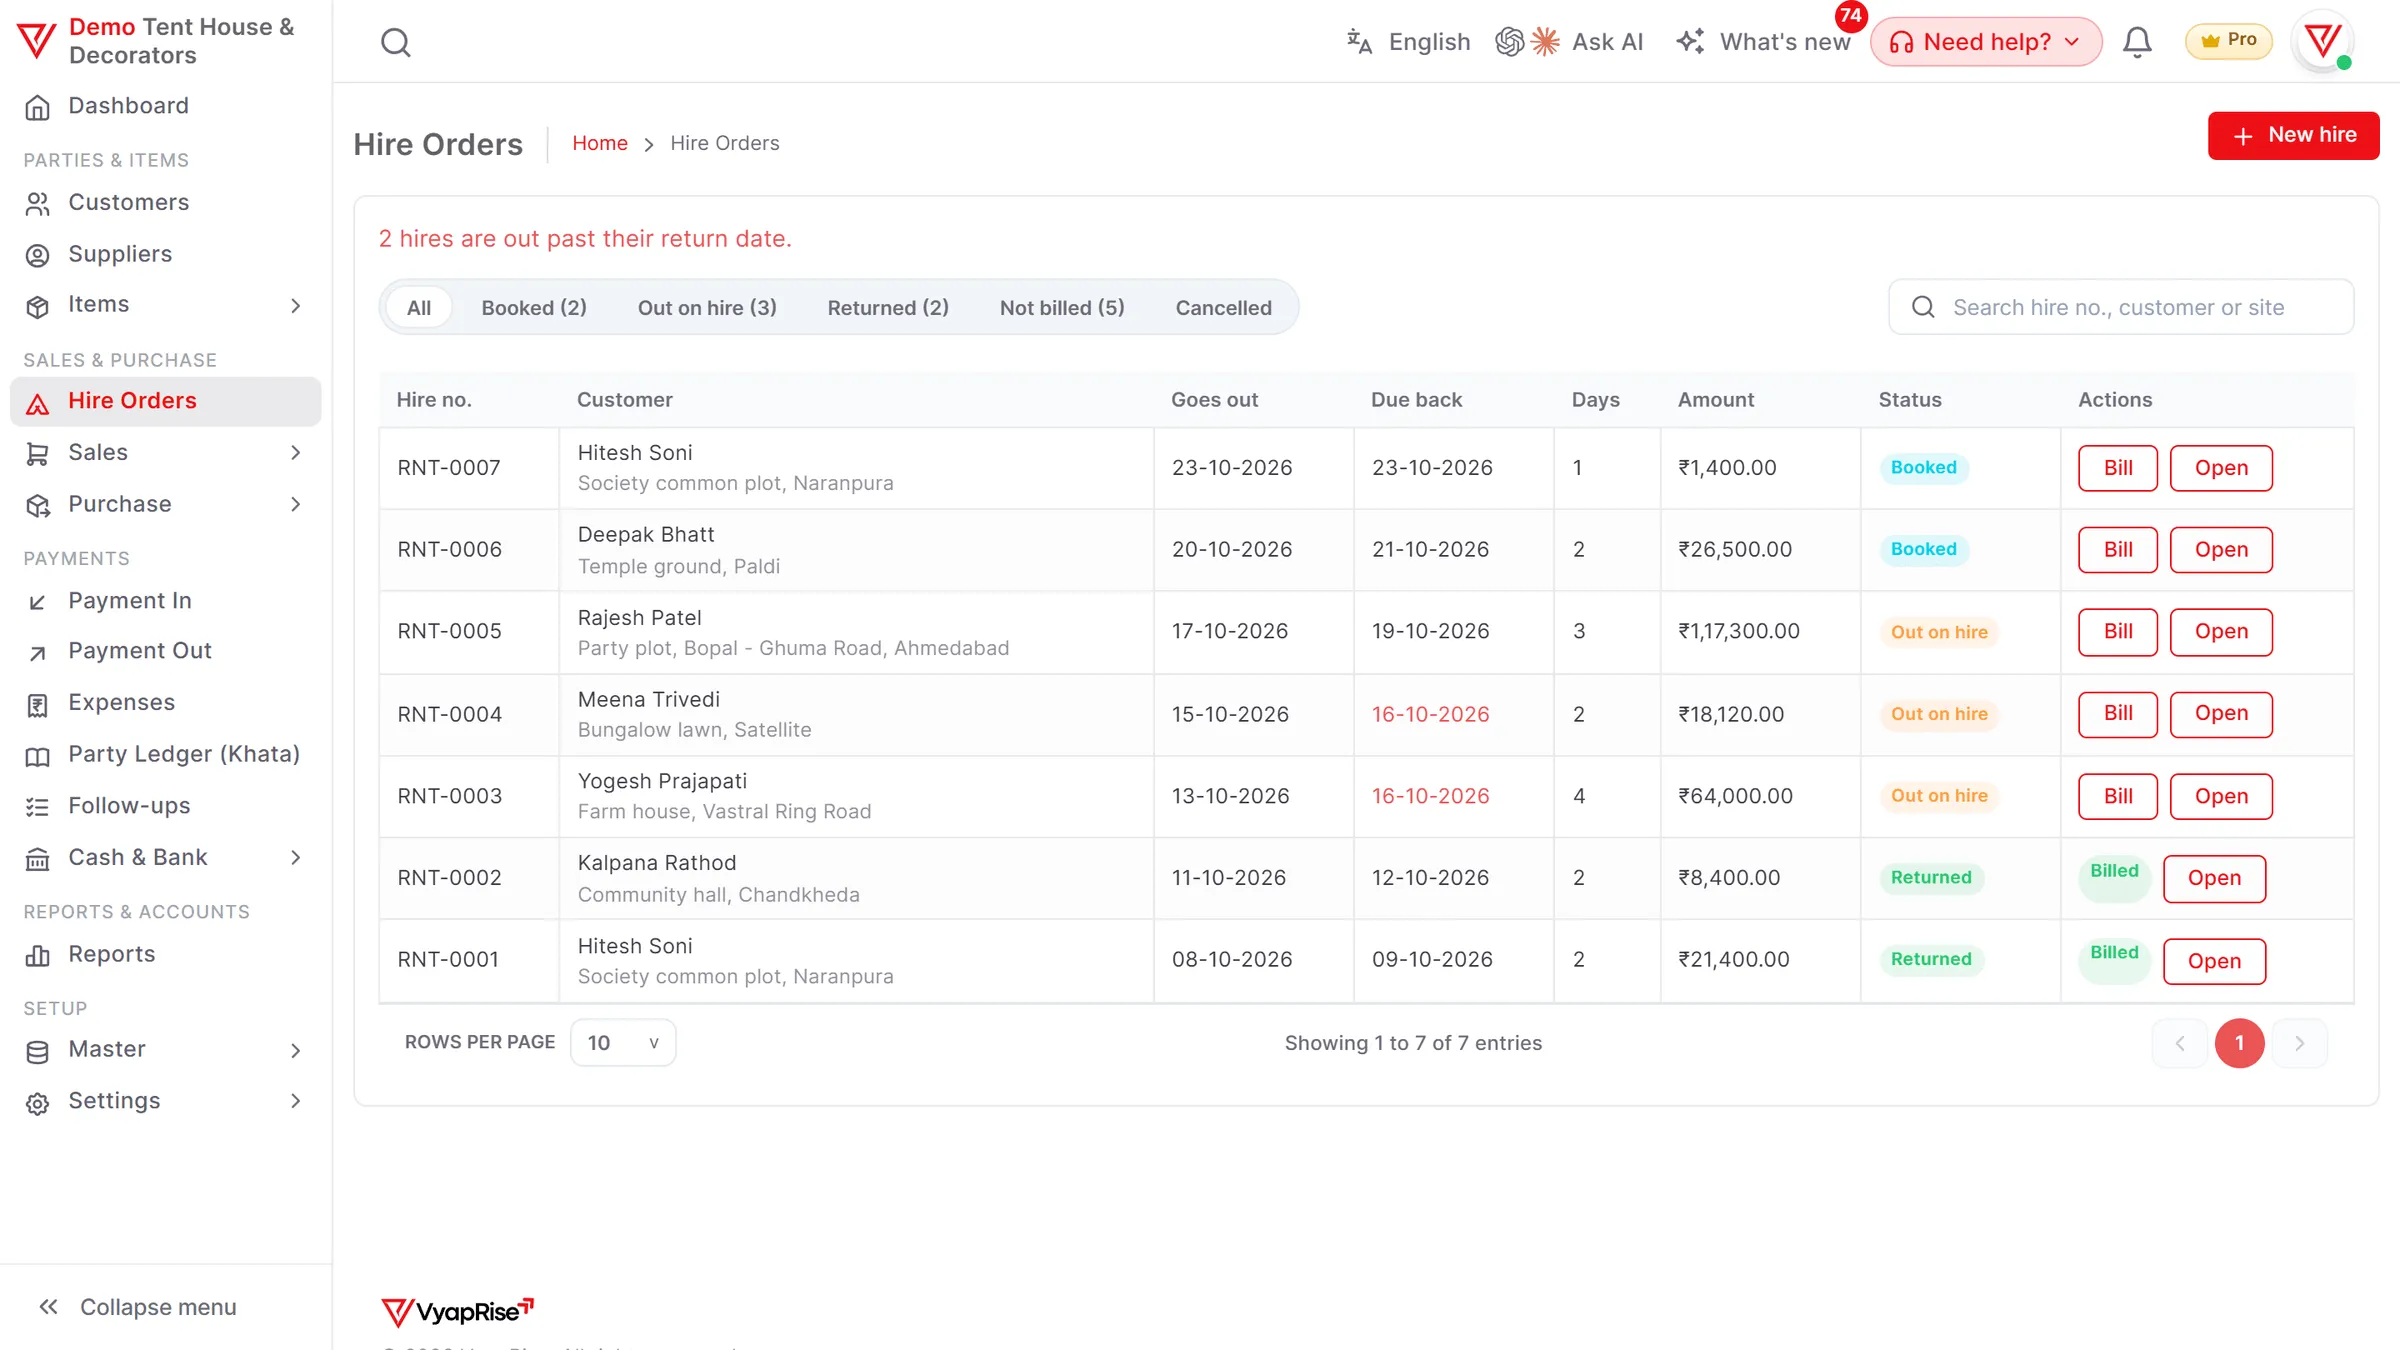
Task: Open the Need help? dropdown
Action: pyautogui.click(x=1986, y=42)
